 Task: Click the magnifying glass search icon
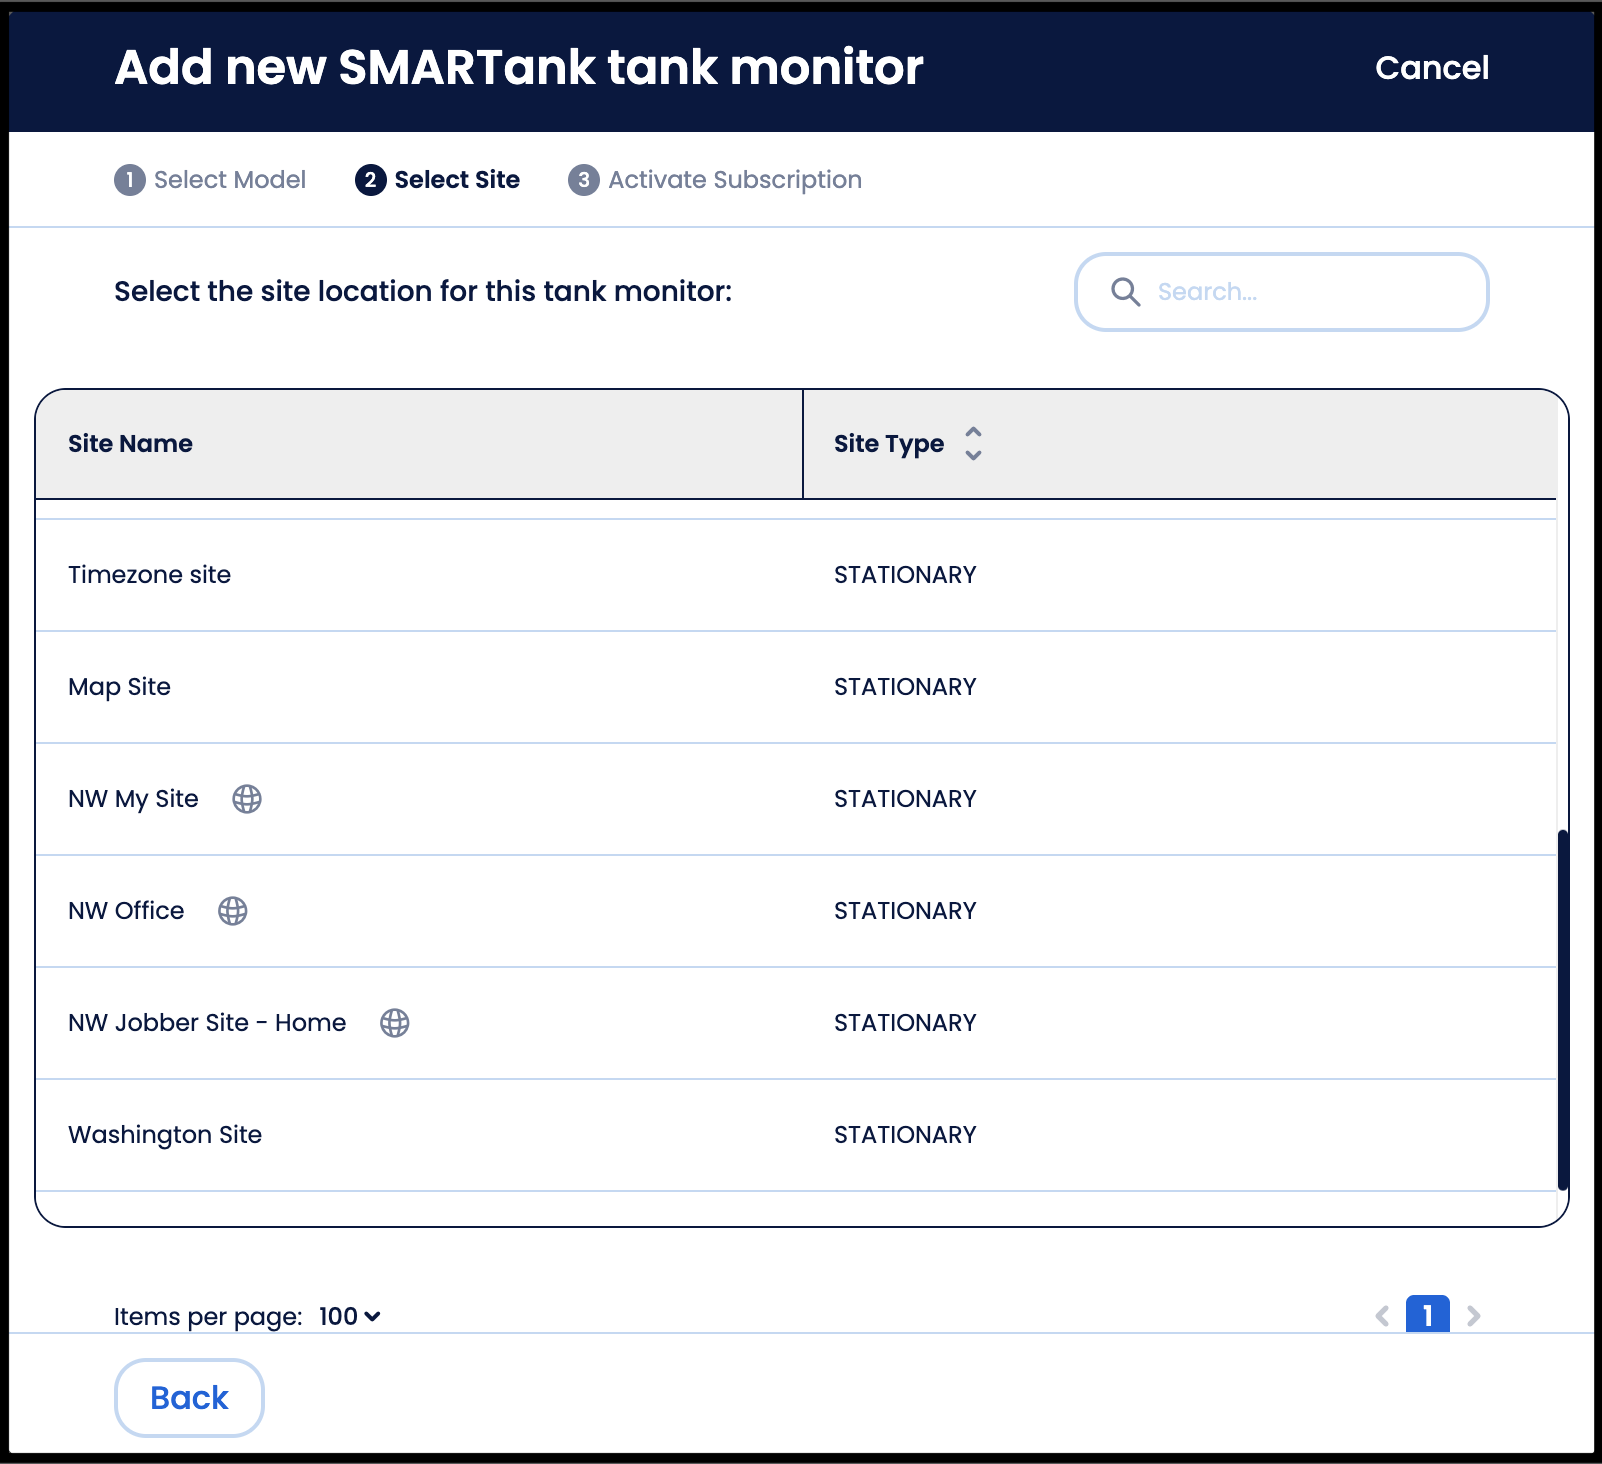[x=1125, y=292]
